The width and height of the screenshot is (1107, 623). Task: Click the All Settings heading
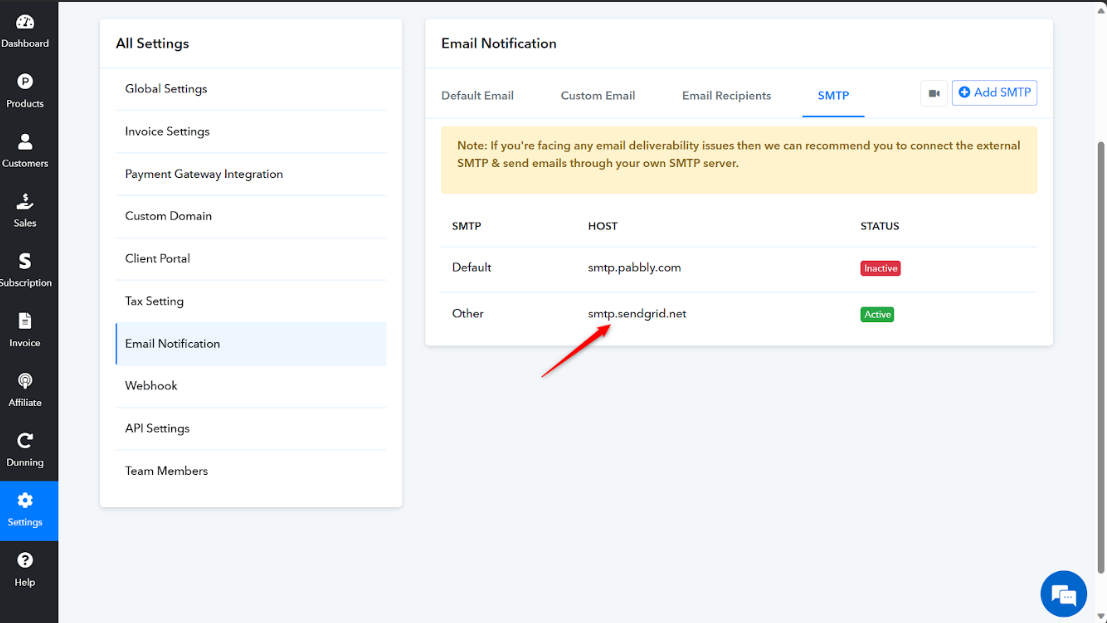point(152,44)
